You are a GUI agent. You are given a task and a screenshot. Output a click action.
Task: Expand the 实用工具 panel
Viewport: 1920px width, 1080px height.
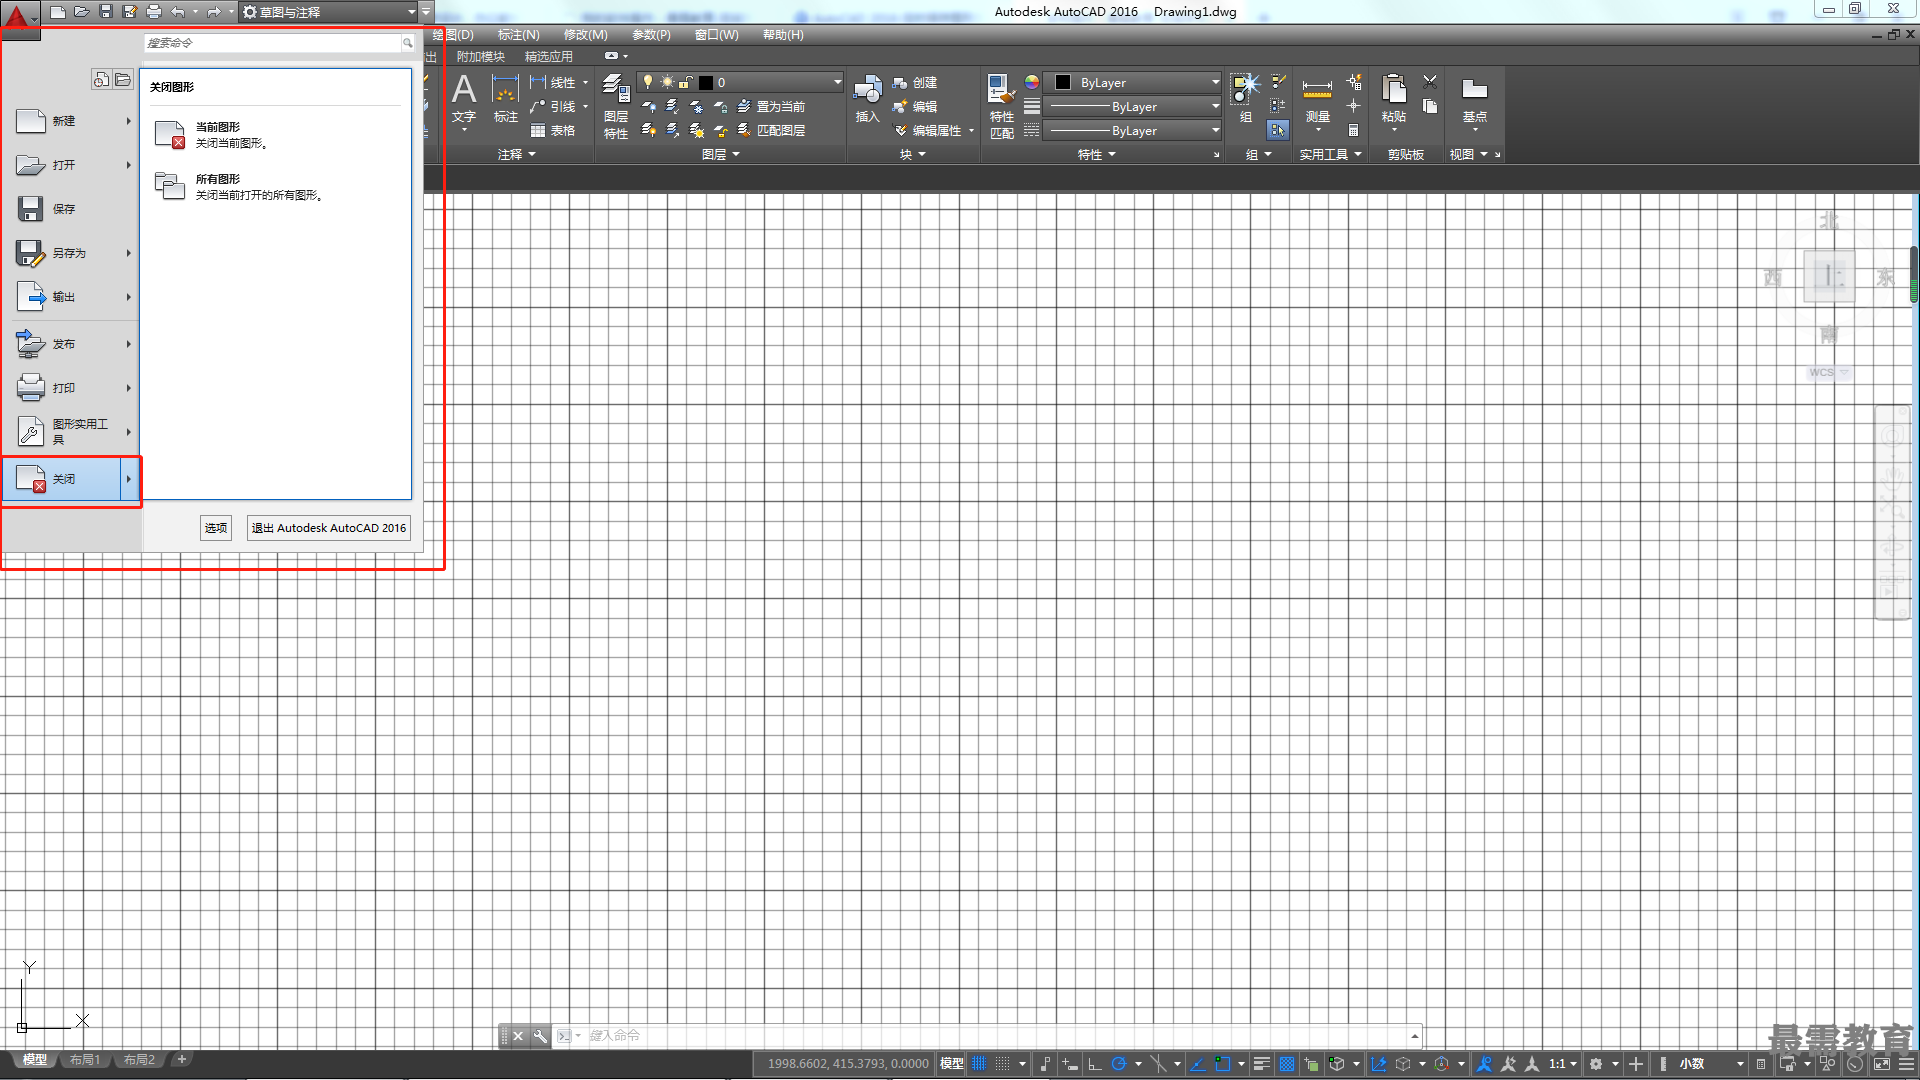1330,154
